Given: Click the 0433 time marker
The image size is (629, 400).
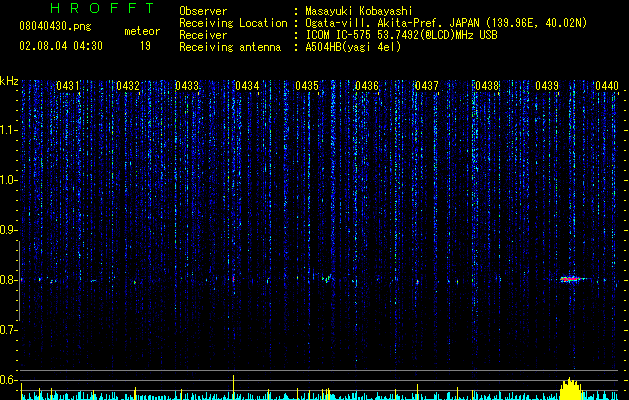Looking at the screenshot, I should (x=187, y=86).
